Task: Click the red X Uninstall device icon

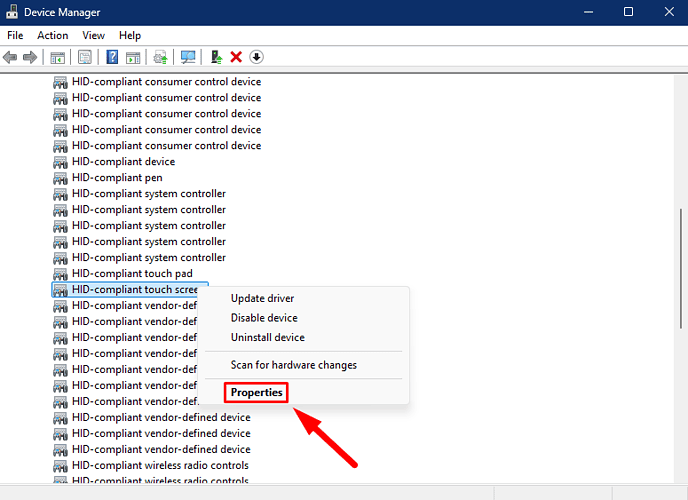Action: [x=236, y=57]
